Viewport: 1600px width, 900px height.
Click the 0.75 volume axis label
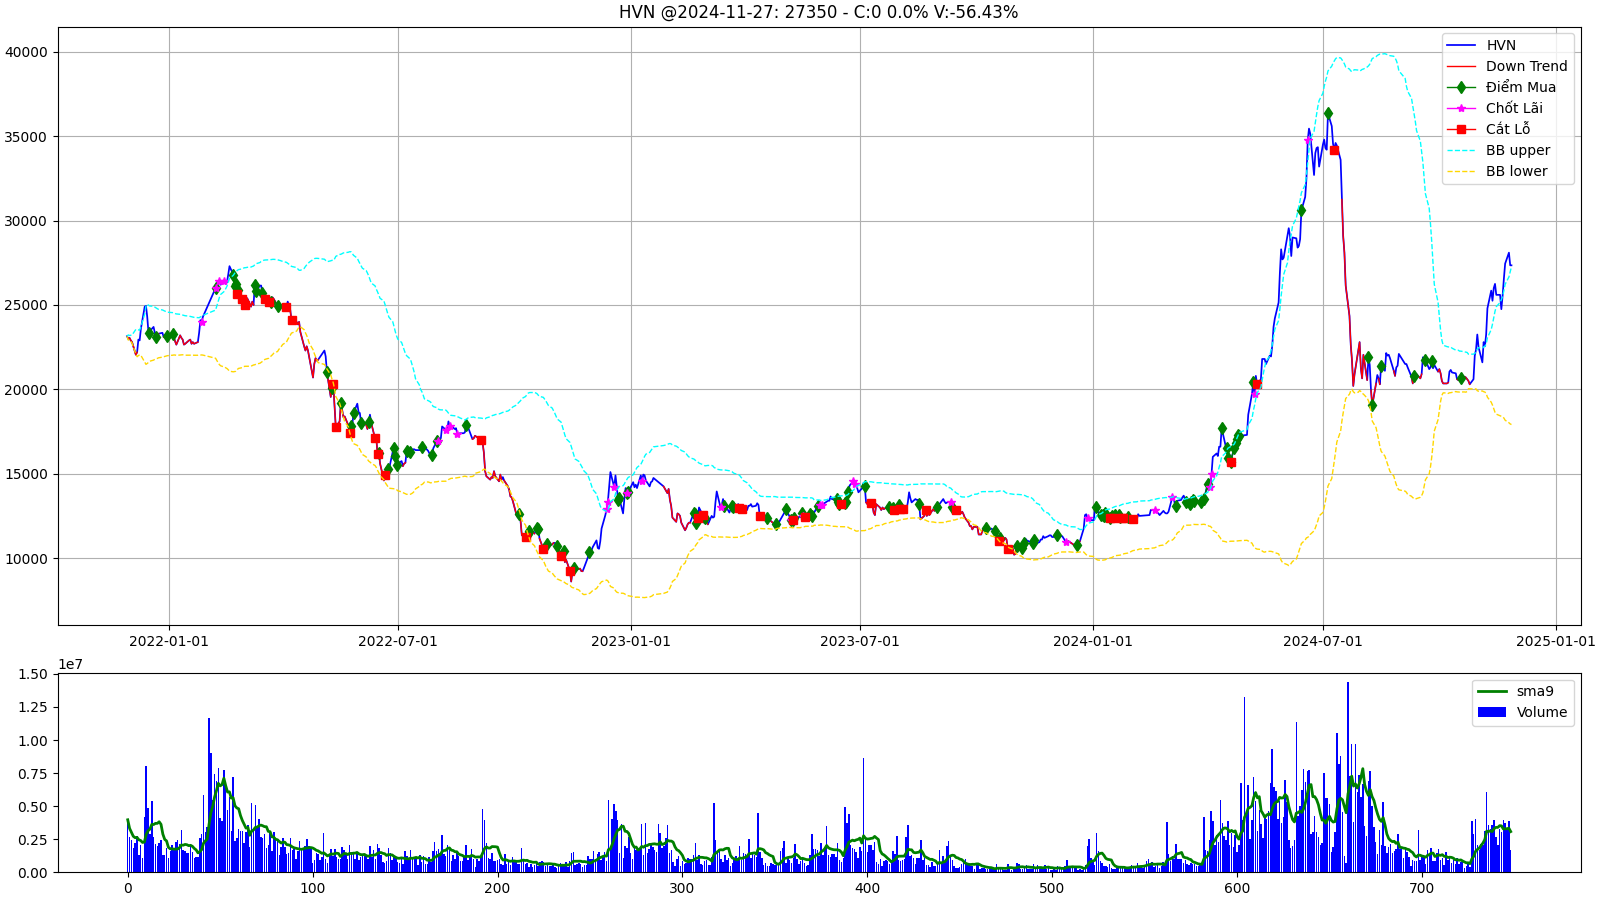(x=33, y=773)
